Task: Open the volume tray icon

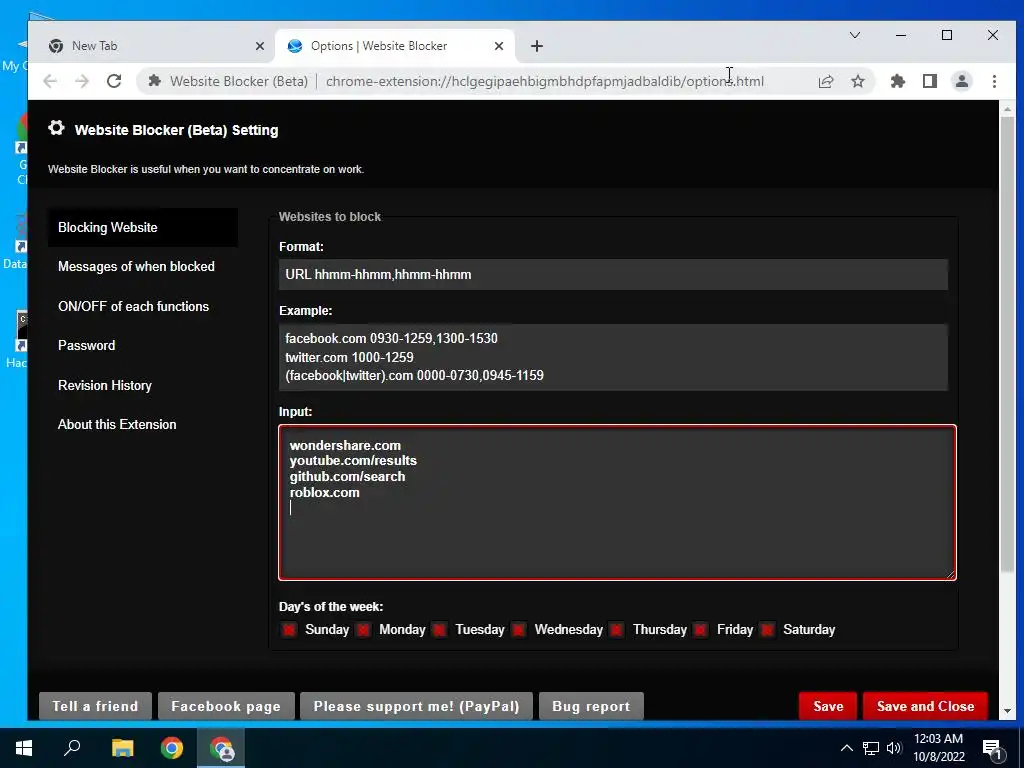Action: coord(894,748)
